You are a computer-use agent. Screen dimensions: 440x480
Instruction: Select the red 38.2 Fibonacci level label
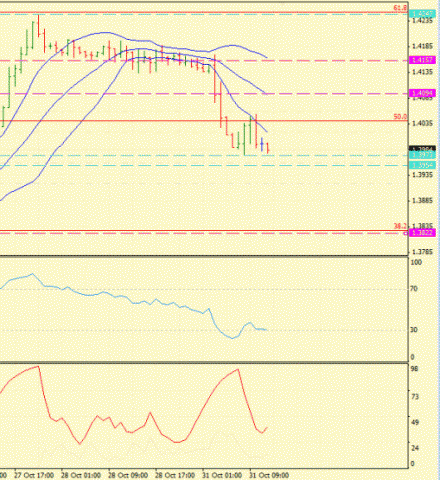coord(400,226)
